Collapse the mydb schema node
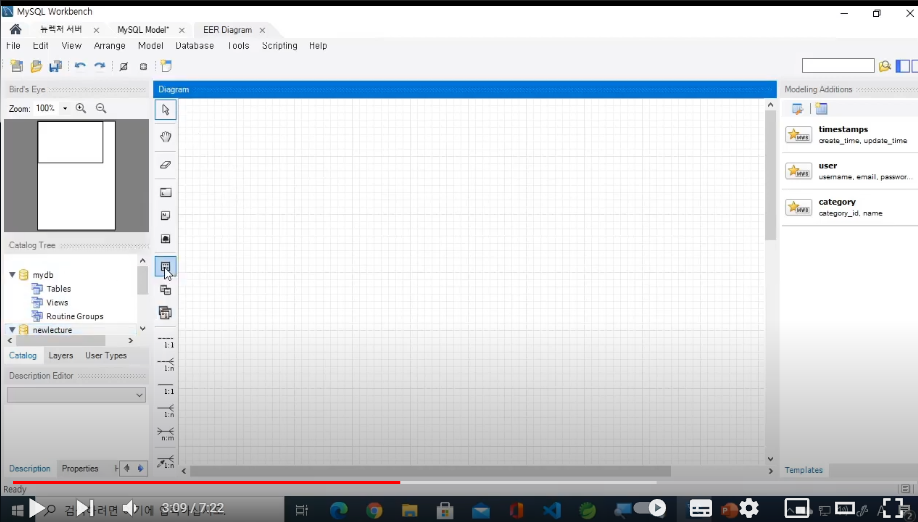This screenshot has height=522, width=918. tap(12, 274)
